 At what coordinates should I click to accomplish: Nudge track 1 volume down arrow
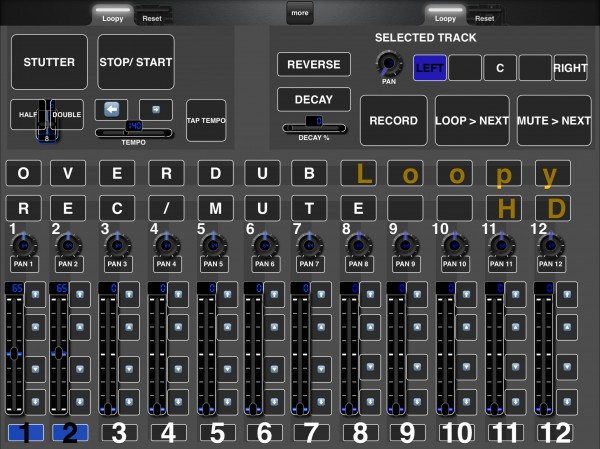[35, 369]
